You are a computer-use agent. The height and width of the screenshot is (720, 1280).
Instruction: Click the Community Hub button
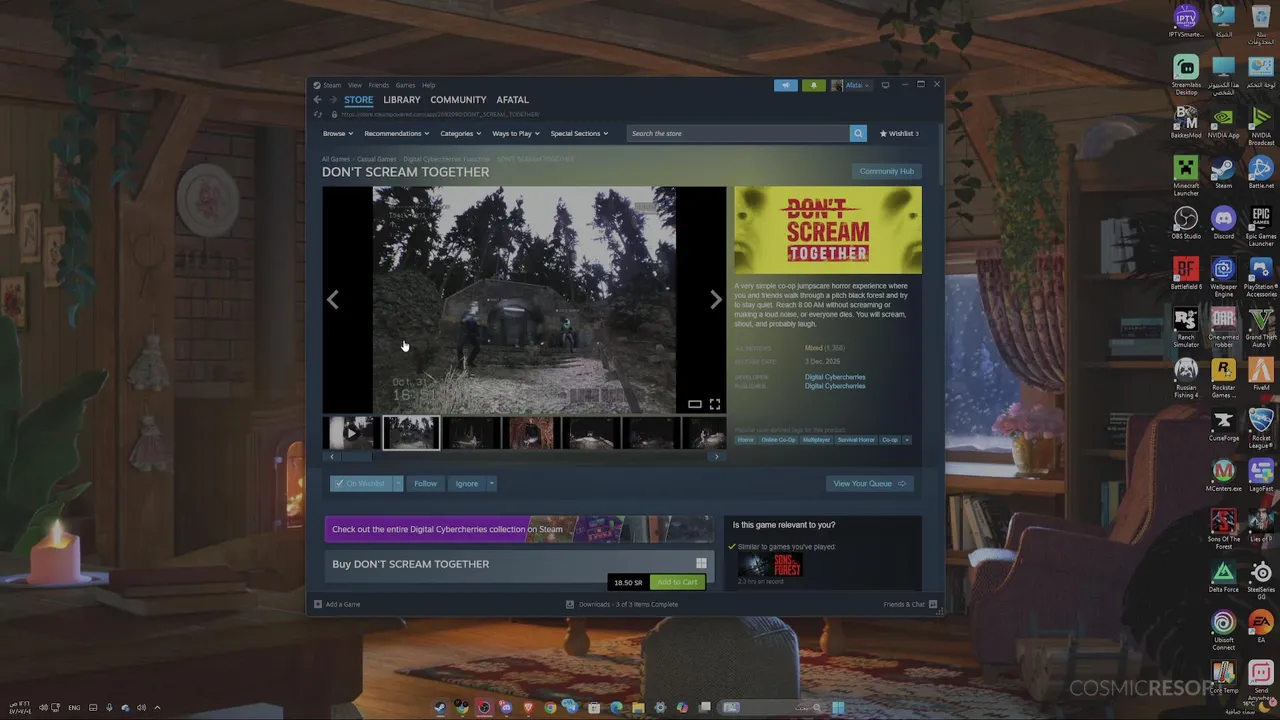coord(886,171)
